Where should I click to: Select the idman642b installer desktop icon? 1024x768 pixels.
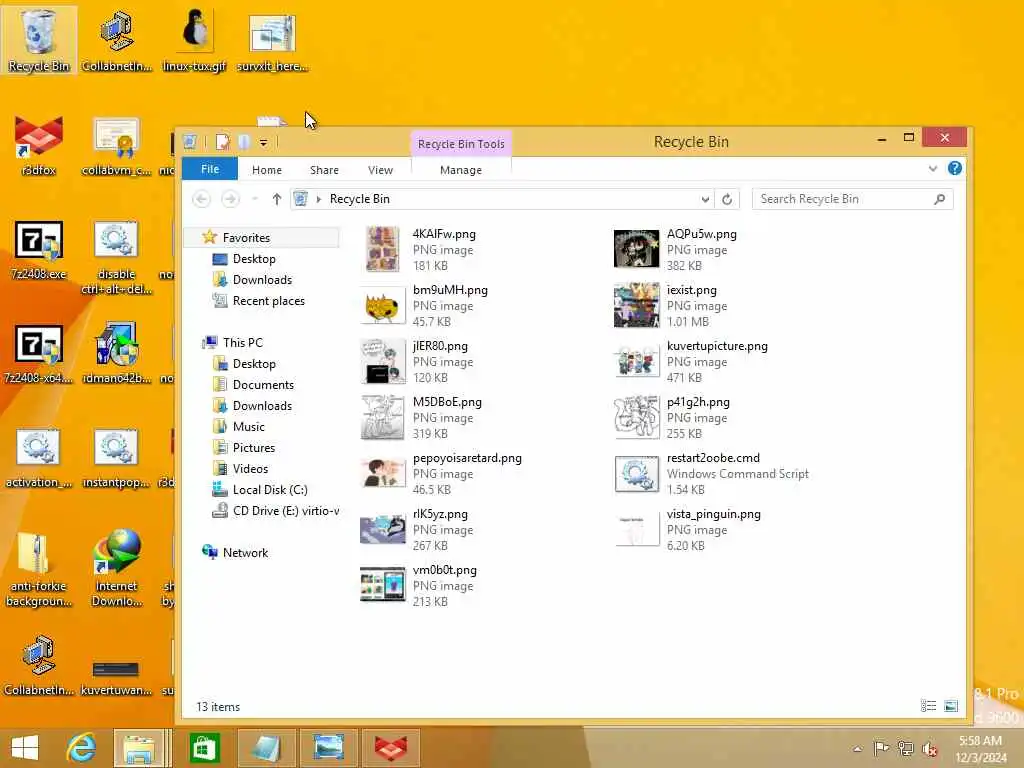click(117, 353)
